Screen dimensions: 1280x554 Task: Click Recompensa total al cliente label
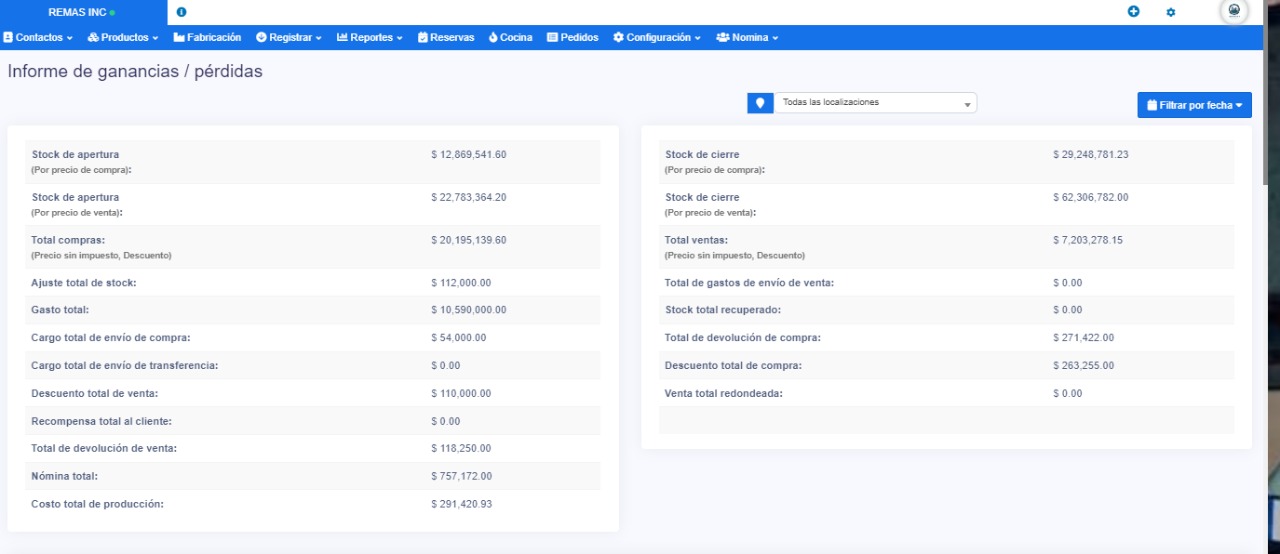[102, 421]
